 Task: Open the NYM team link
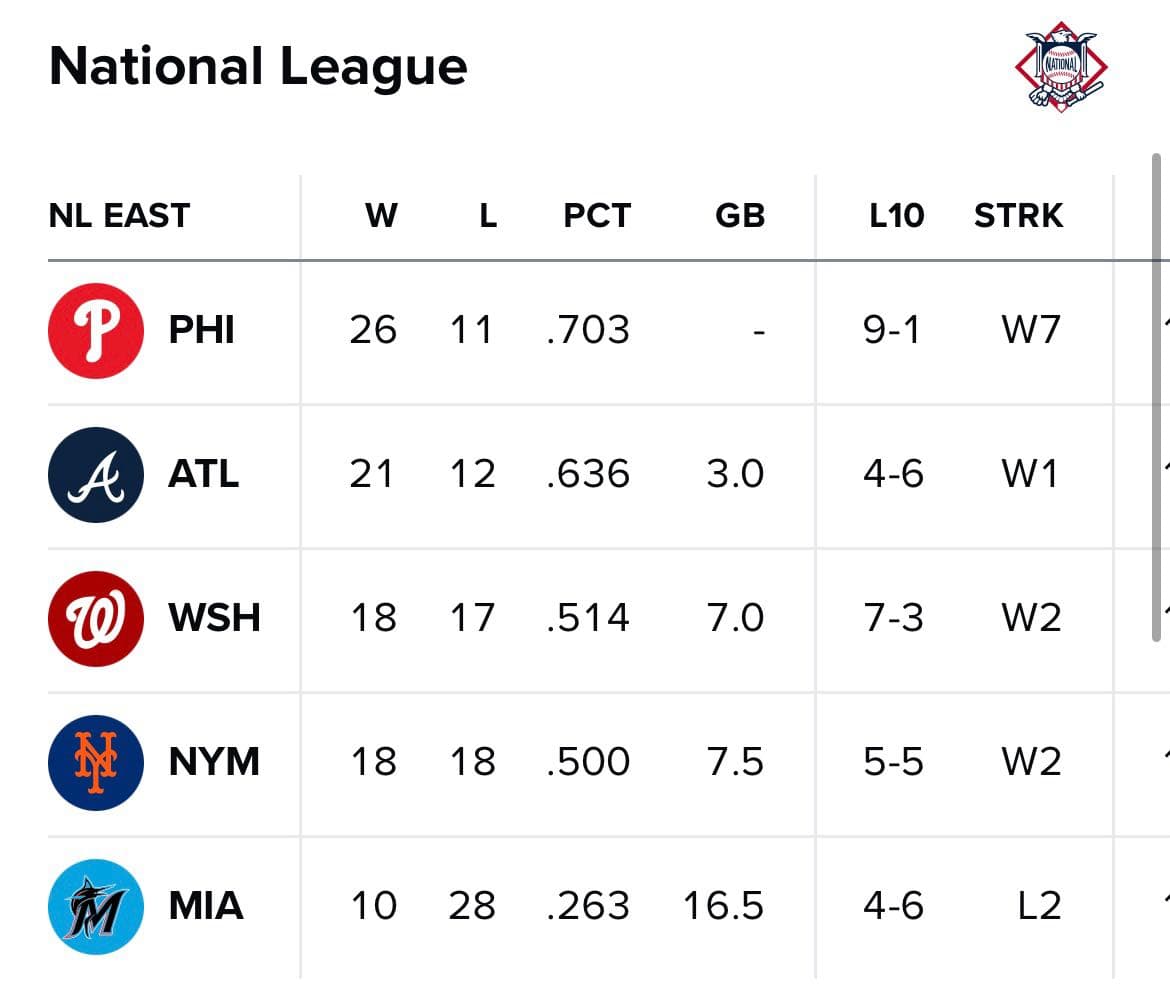214,762
